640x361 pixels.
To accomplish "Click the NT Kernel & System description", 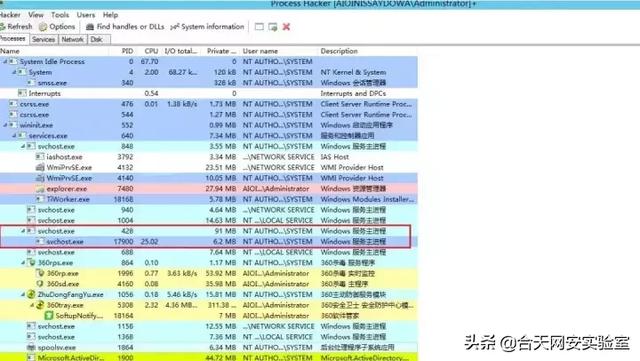I will [353, 72].
